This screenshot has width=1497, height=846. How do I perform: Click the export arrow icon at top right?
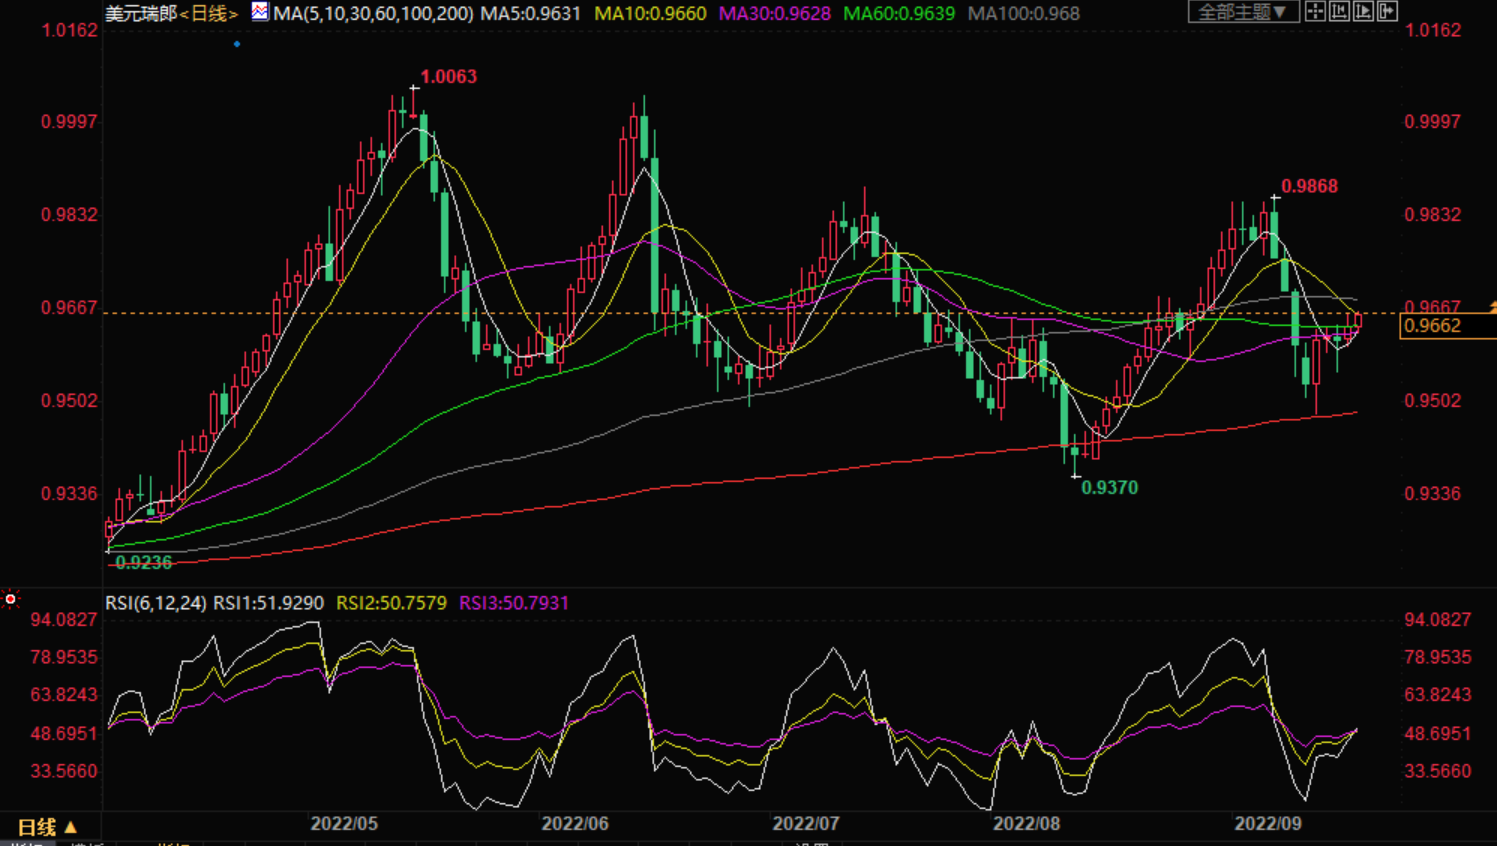pos(1387,12)
